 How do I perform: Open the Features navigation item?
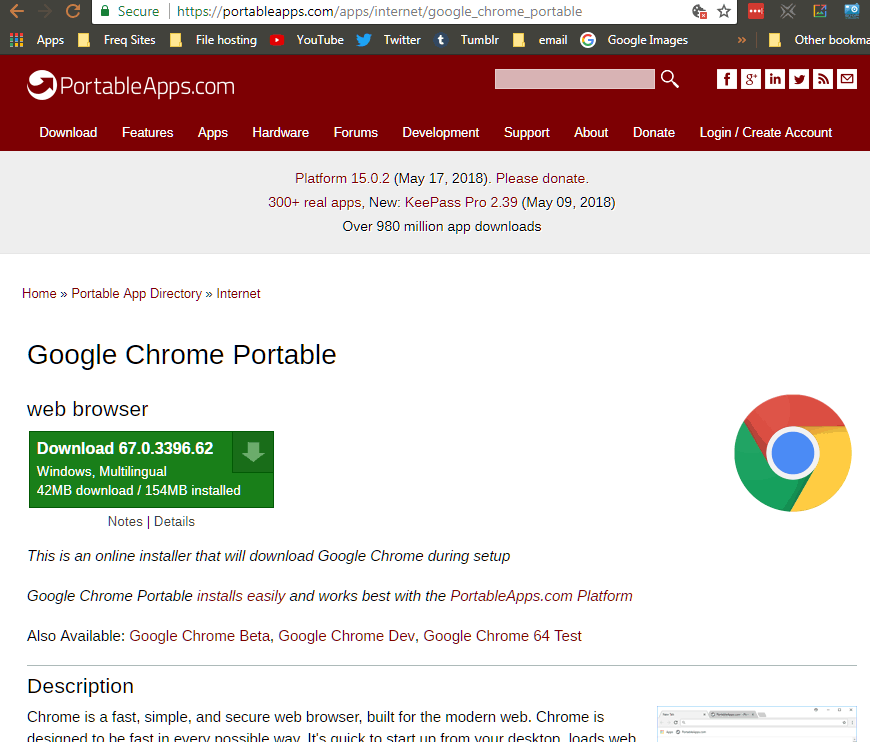tap(148, 133)
